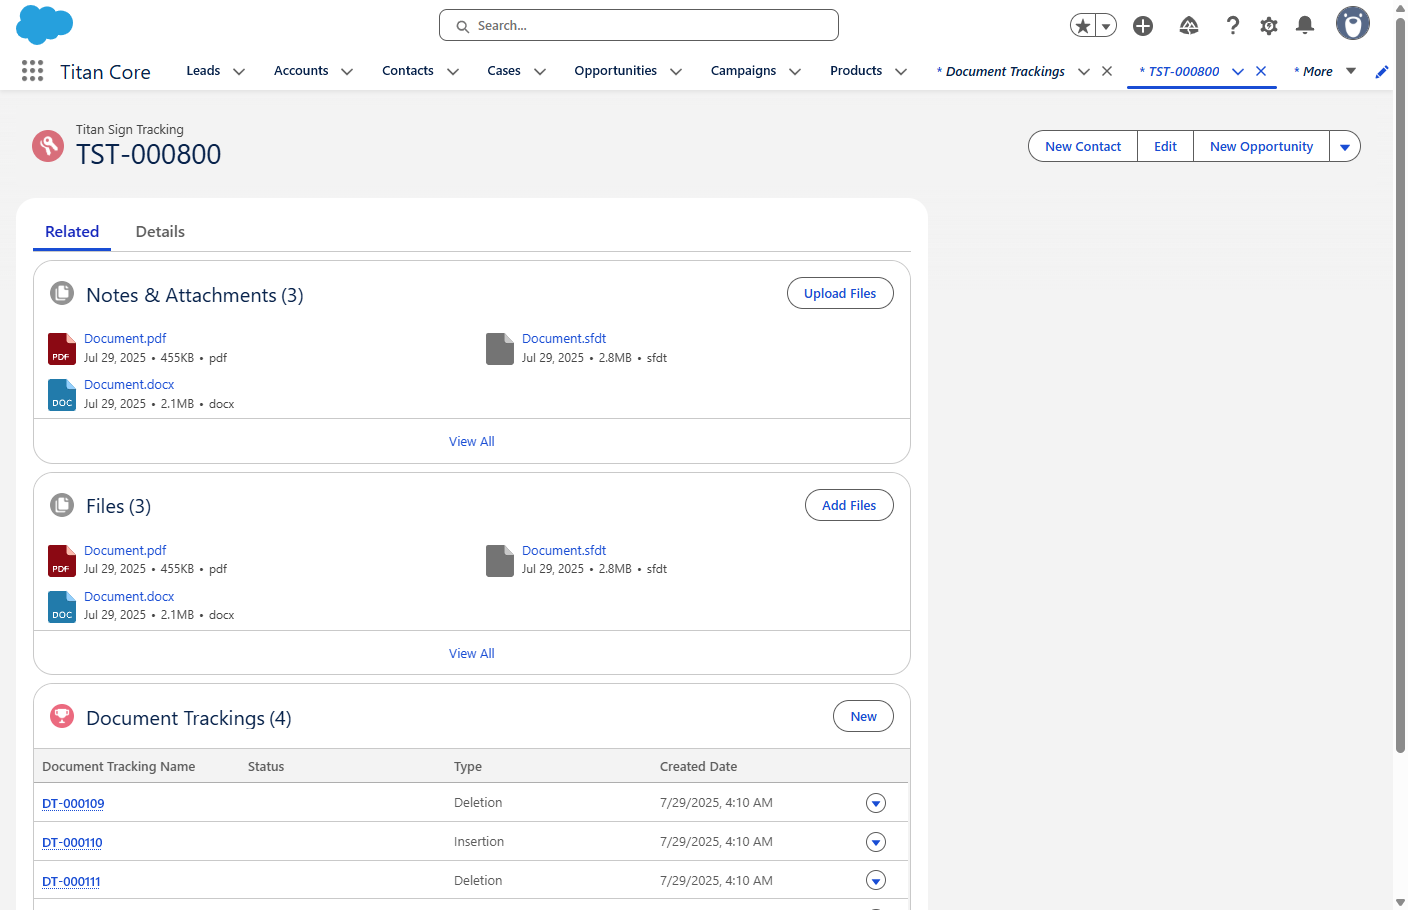Click the Titan Sign Tracking record icon
1408x910 pixels.
(47, 145)
